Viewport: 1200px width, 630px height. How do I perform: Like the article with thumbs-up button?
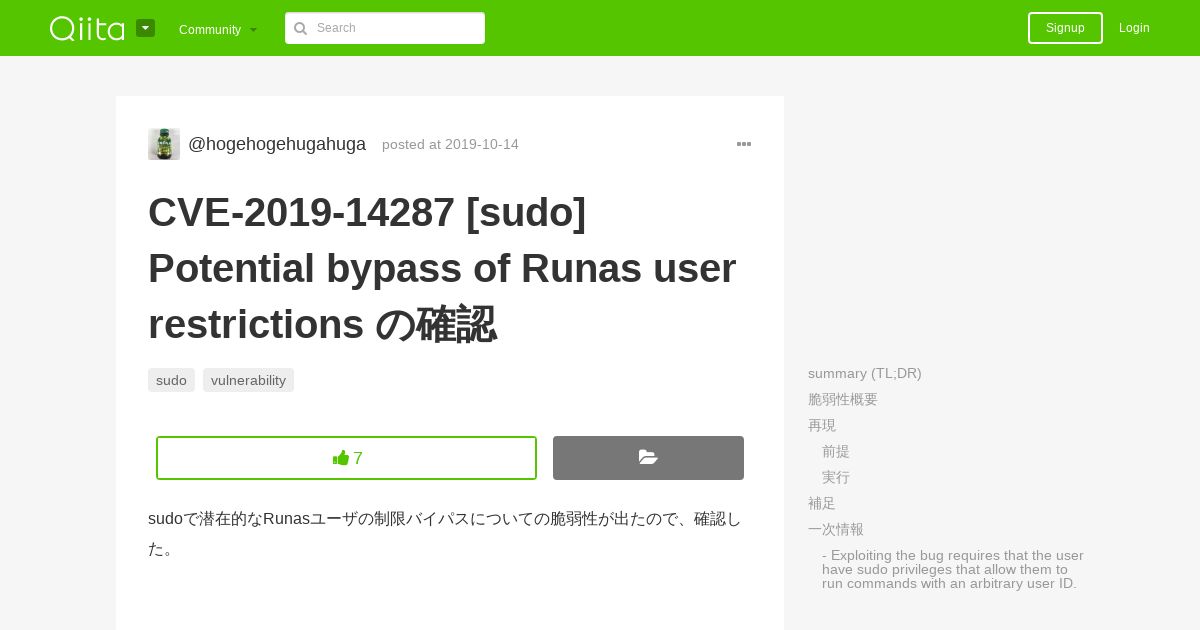(346, 458)
